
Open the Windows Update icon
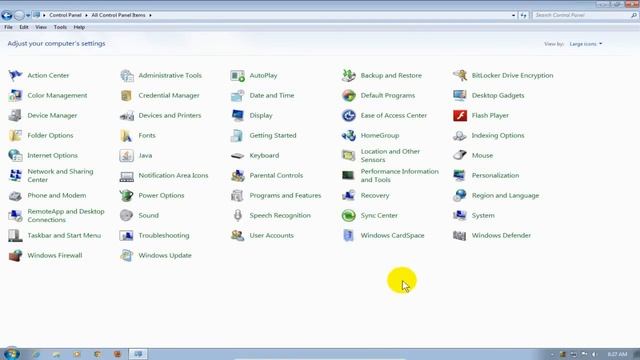127,256
